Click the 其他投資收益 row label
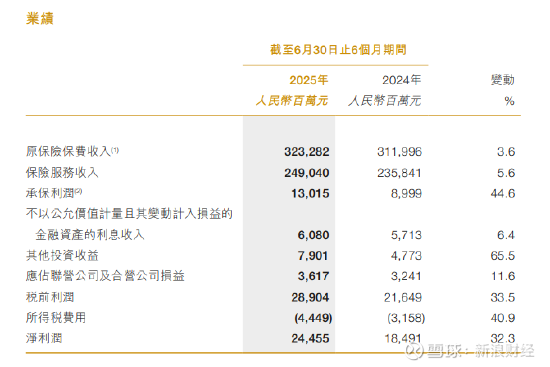The height and width of the screenshot is (367, 550). tap(62, 255)
